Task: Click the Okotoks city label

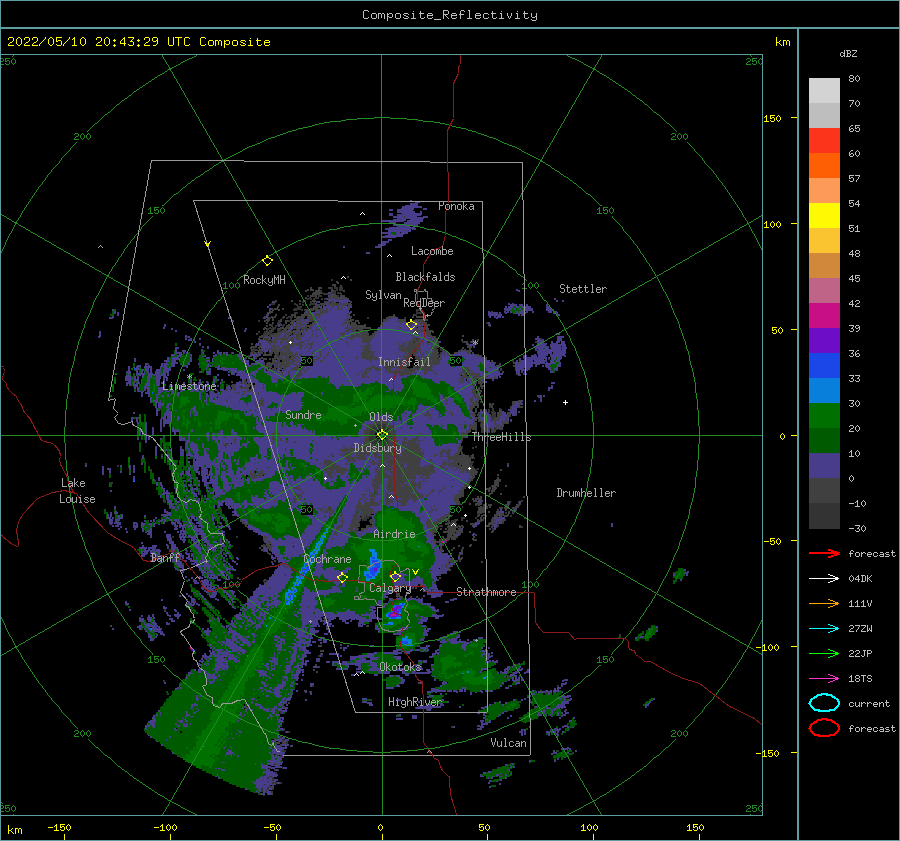Action: [x=401, y=666]
